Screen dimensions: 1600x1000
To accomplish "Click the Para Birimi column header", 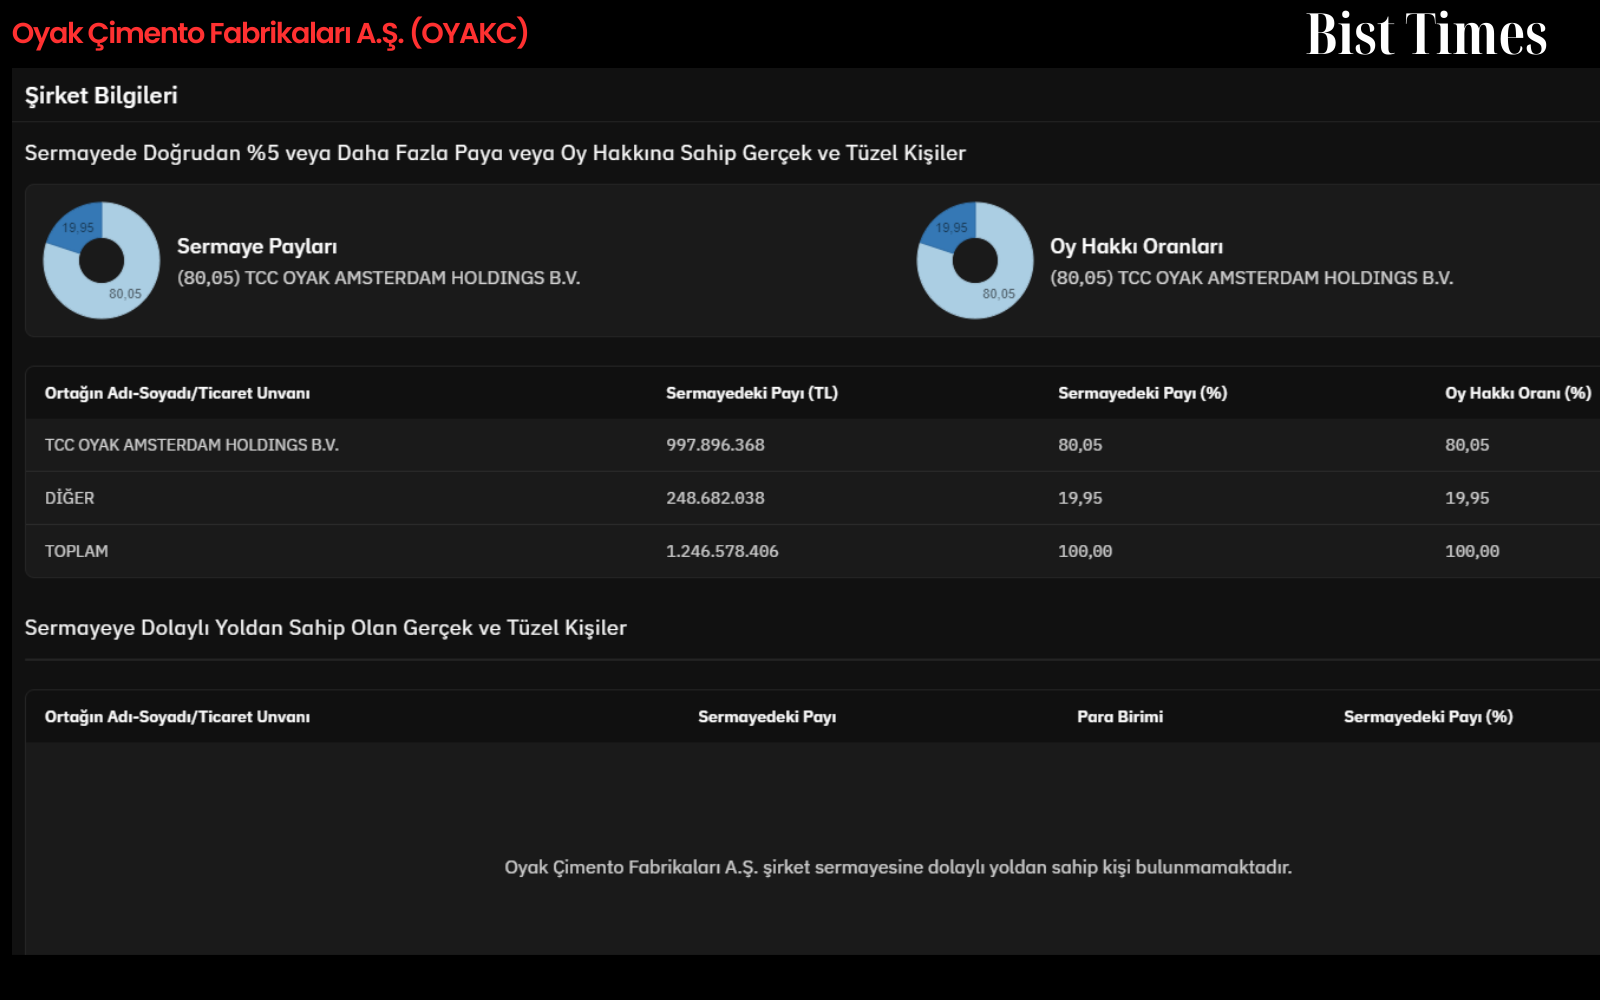I will click(x=1120, y=716).
